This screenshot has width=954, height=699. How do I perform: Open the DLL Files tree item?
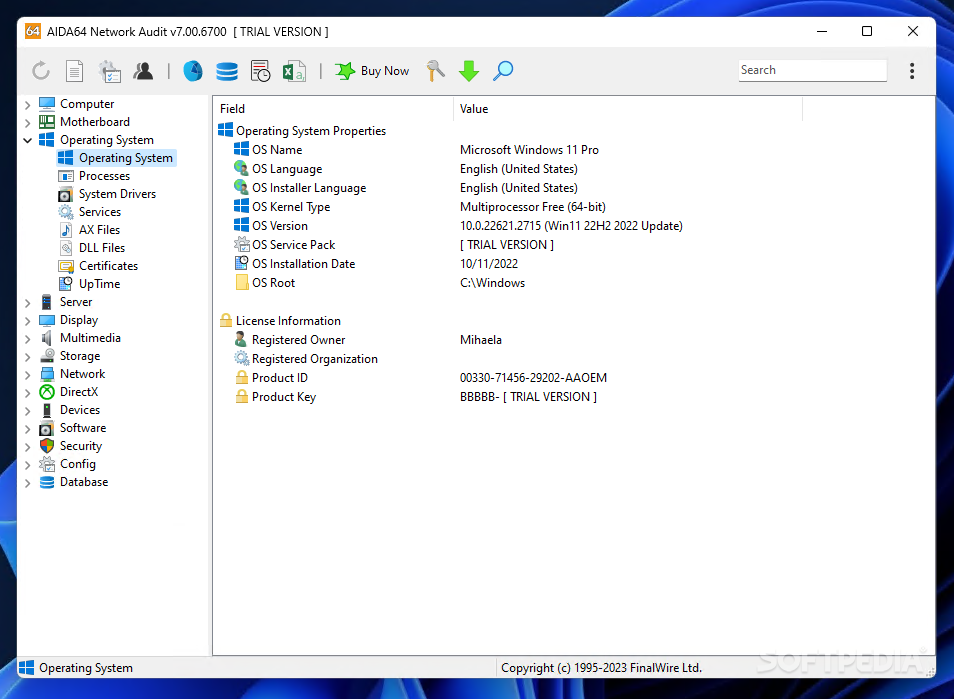(92, 248)
